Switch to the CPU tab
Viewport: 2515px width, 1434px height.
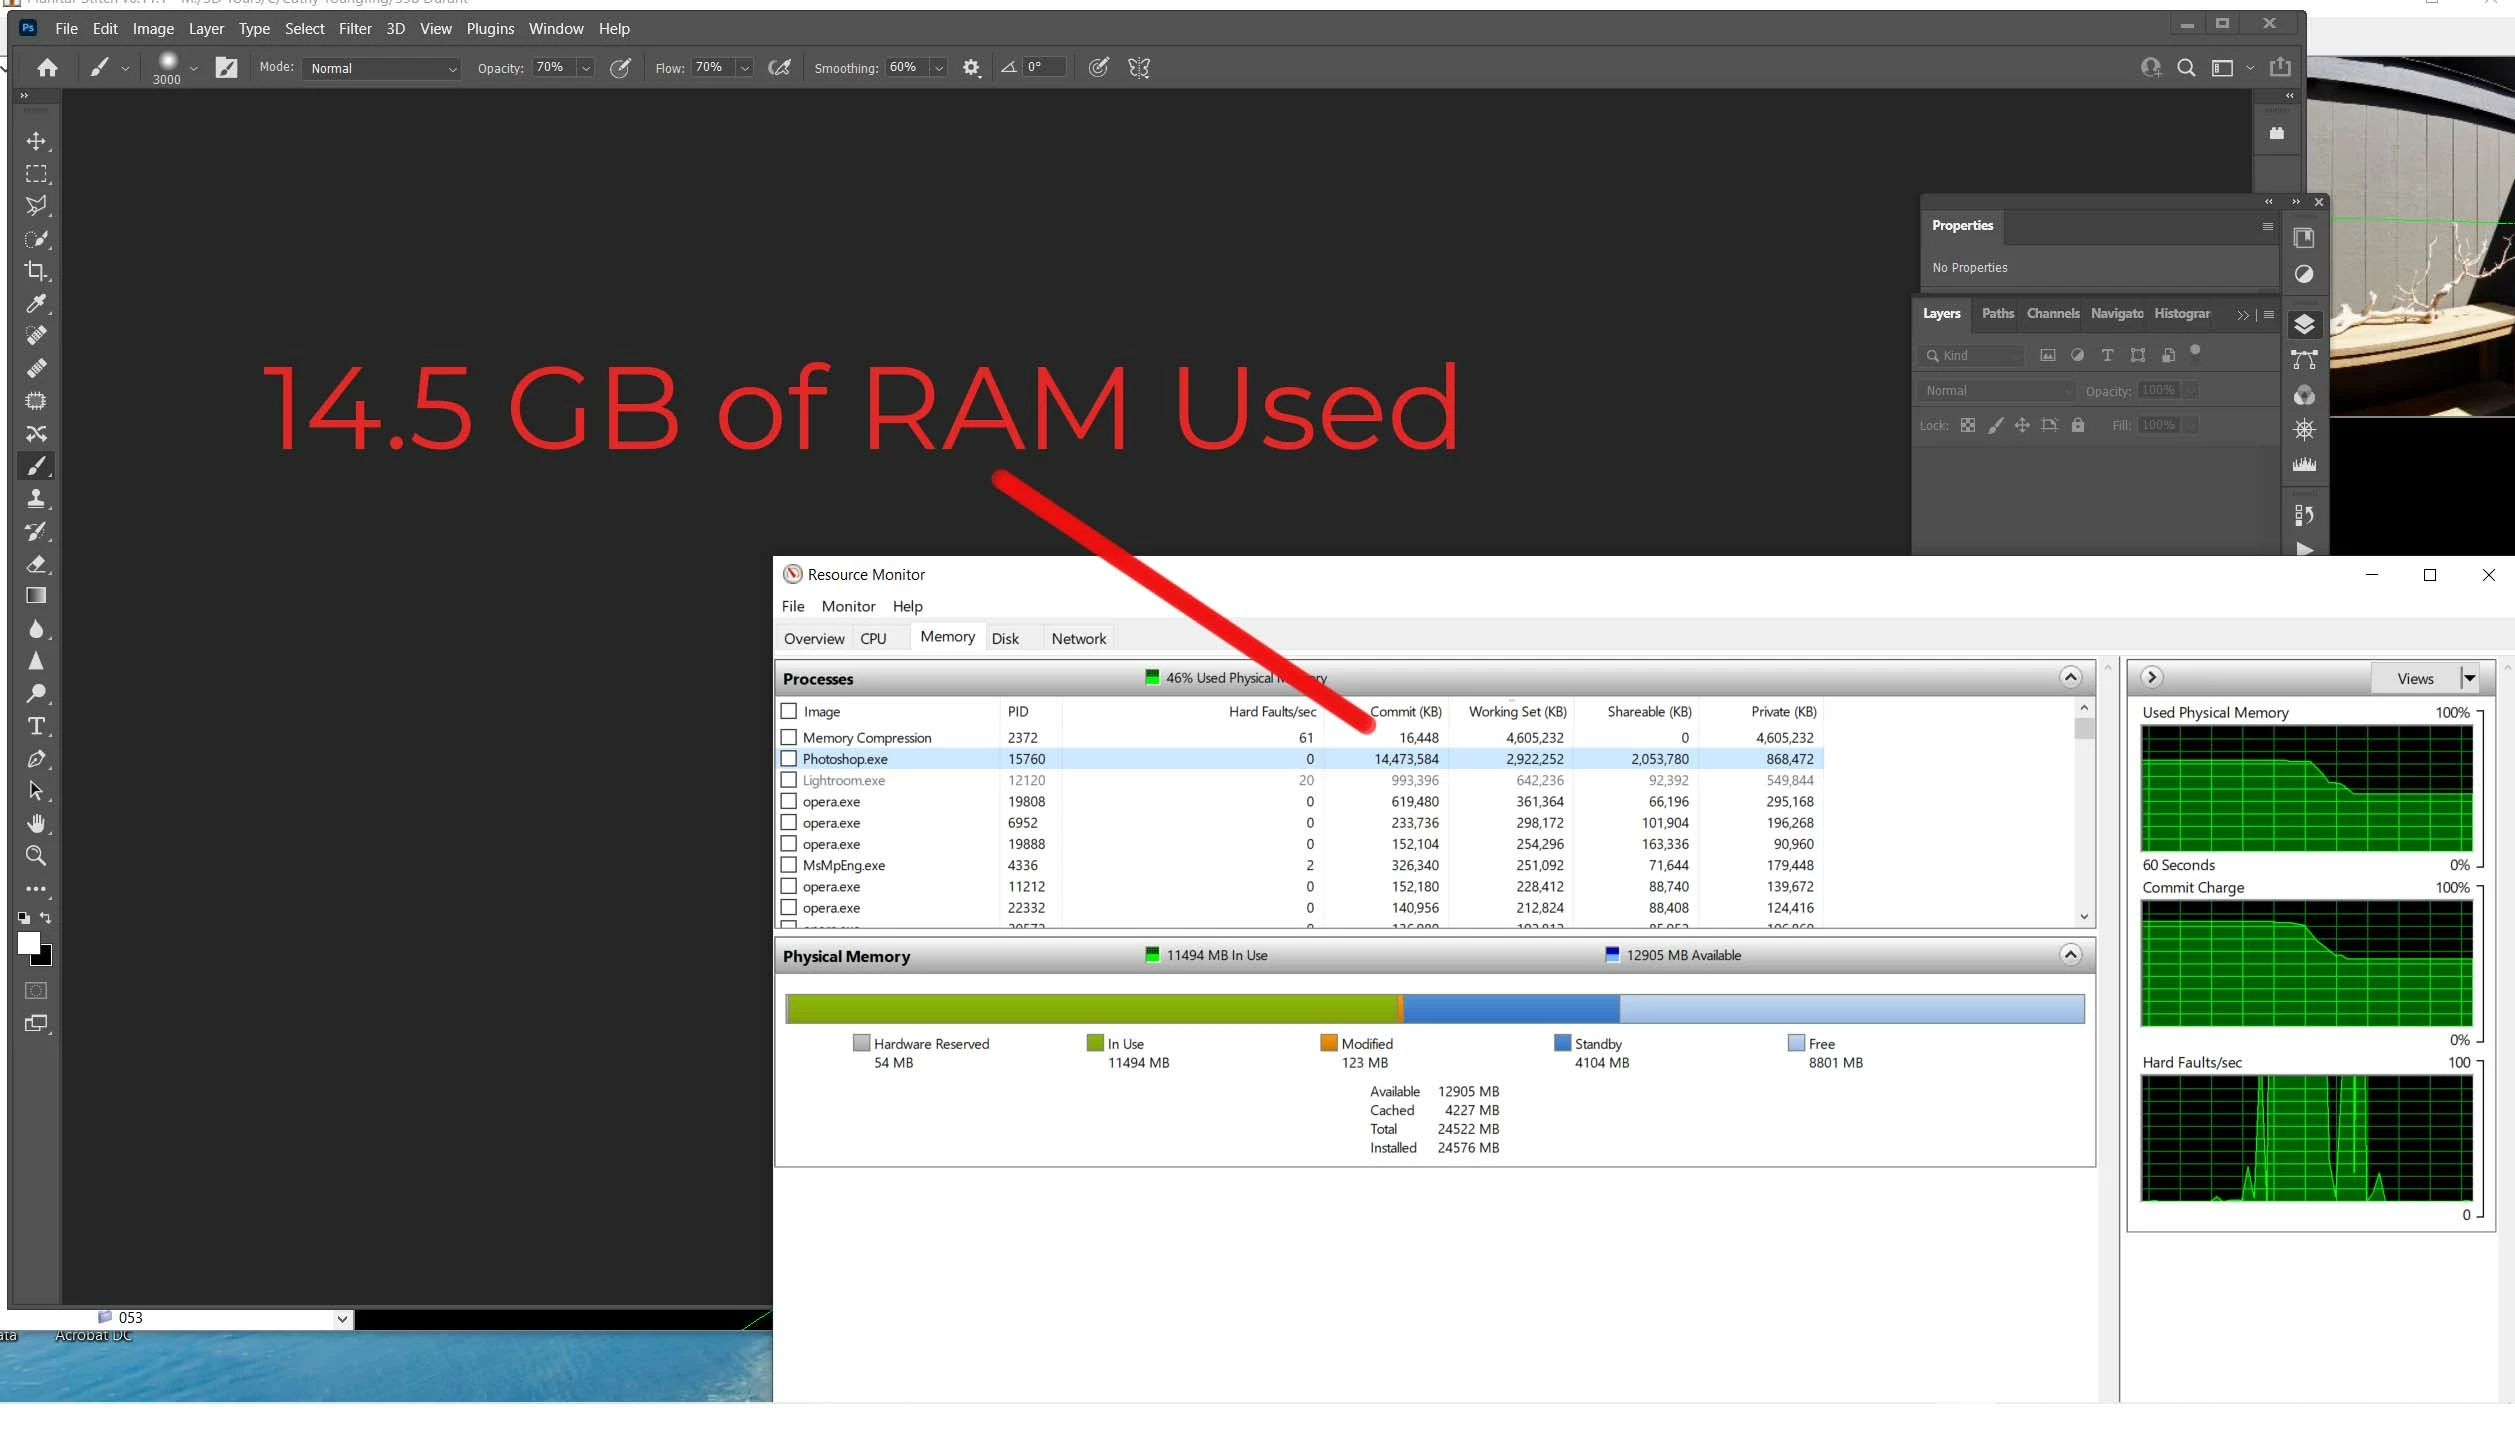point(873,639)
